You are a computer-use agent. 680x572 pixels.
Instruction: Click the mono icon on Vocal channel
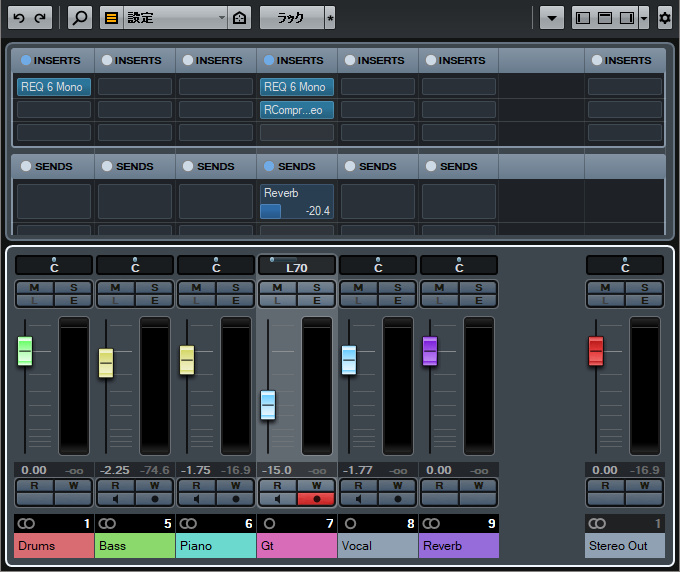pos(350,524)
